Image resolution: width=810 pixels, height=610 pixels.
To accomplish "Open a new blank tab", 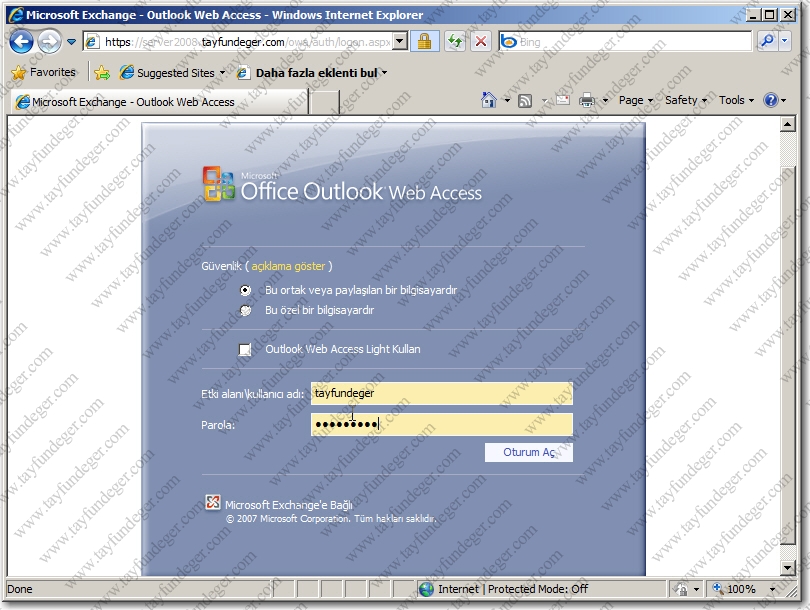I will tap(324, 102).
